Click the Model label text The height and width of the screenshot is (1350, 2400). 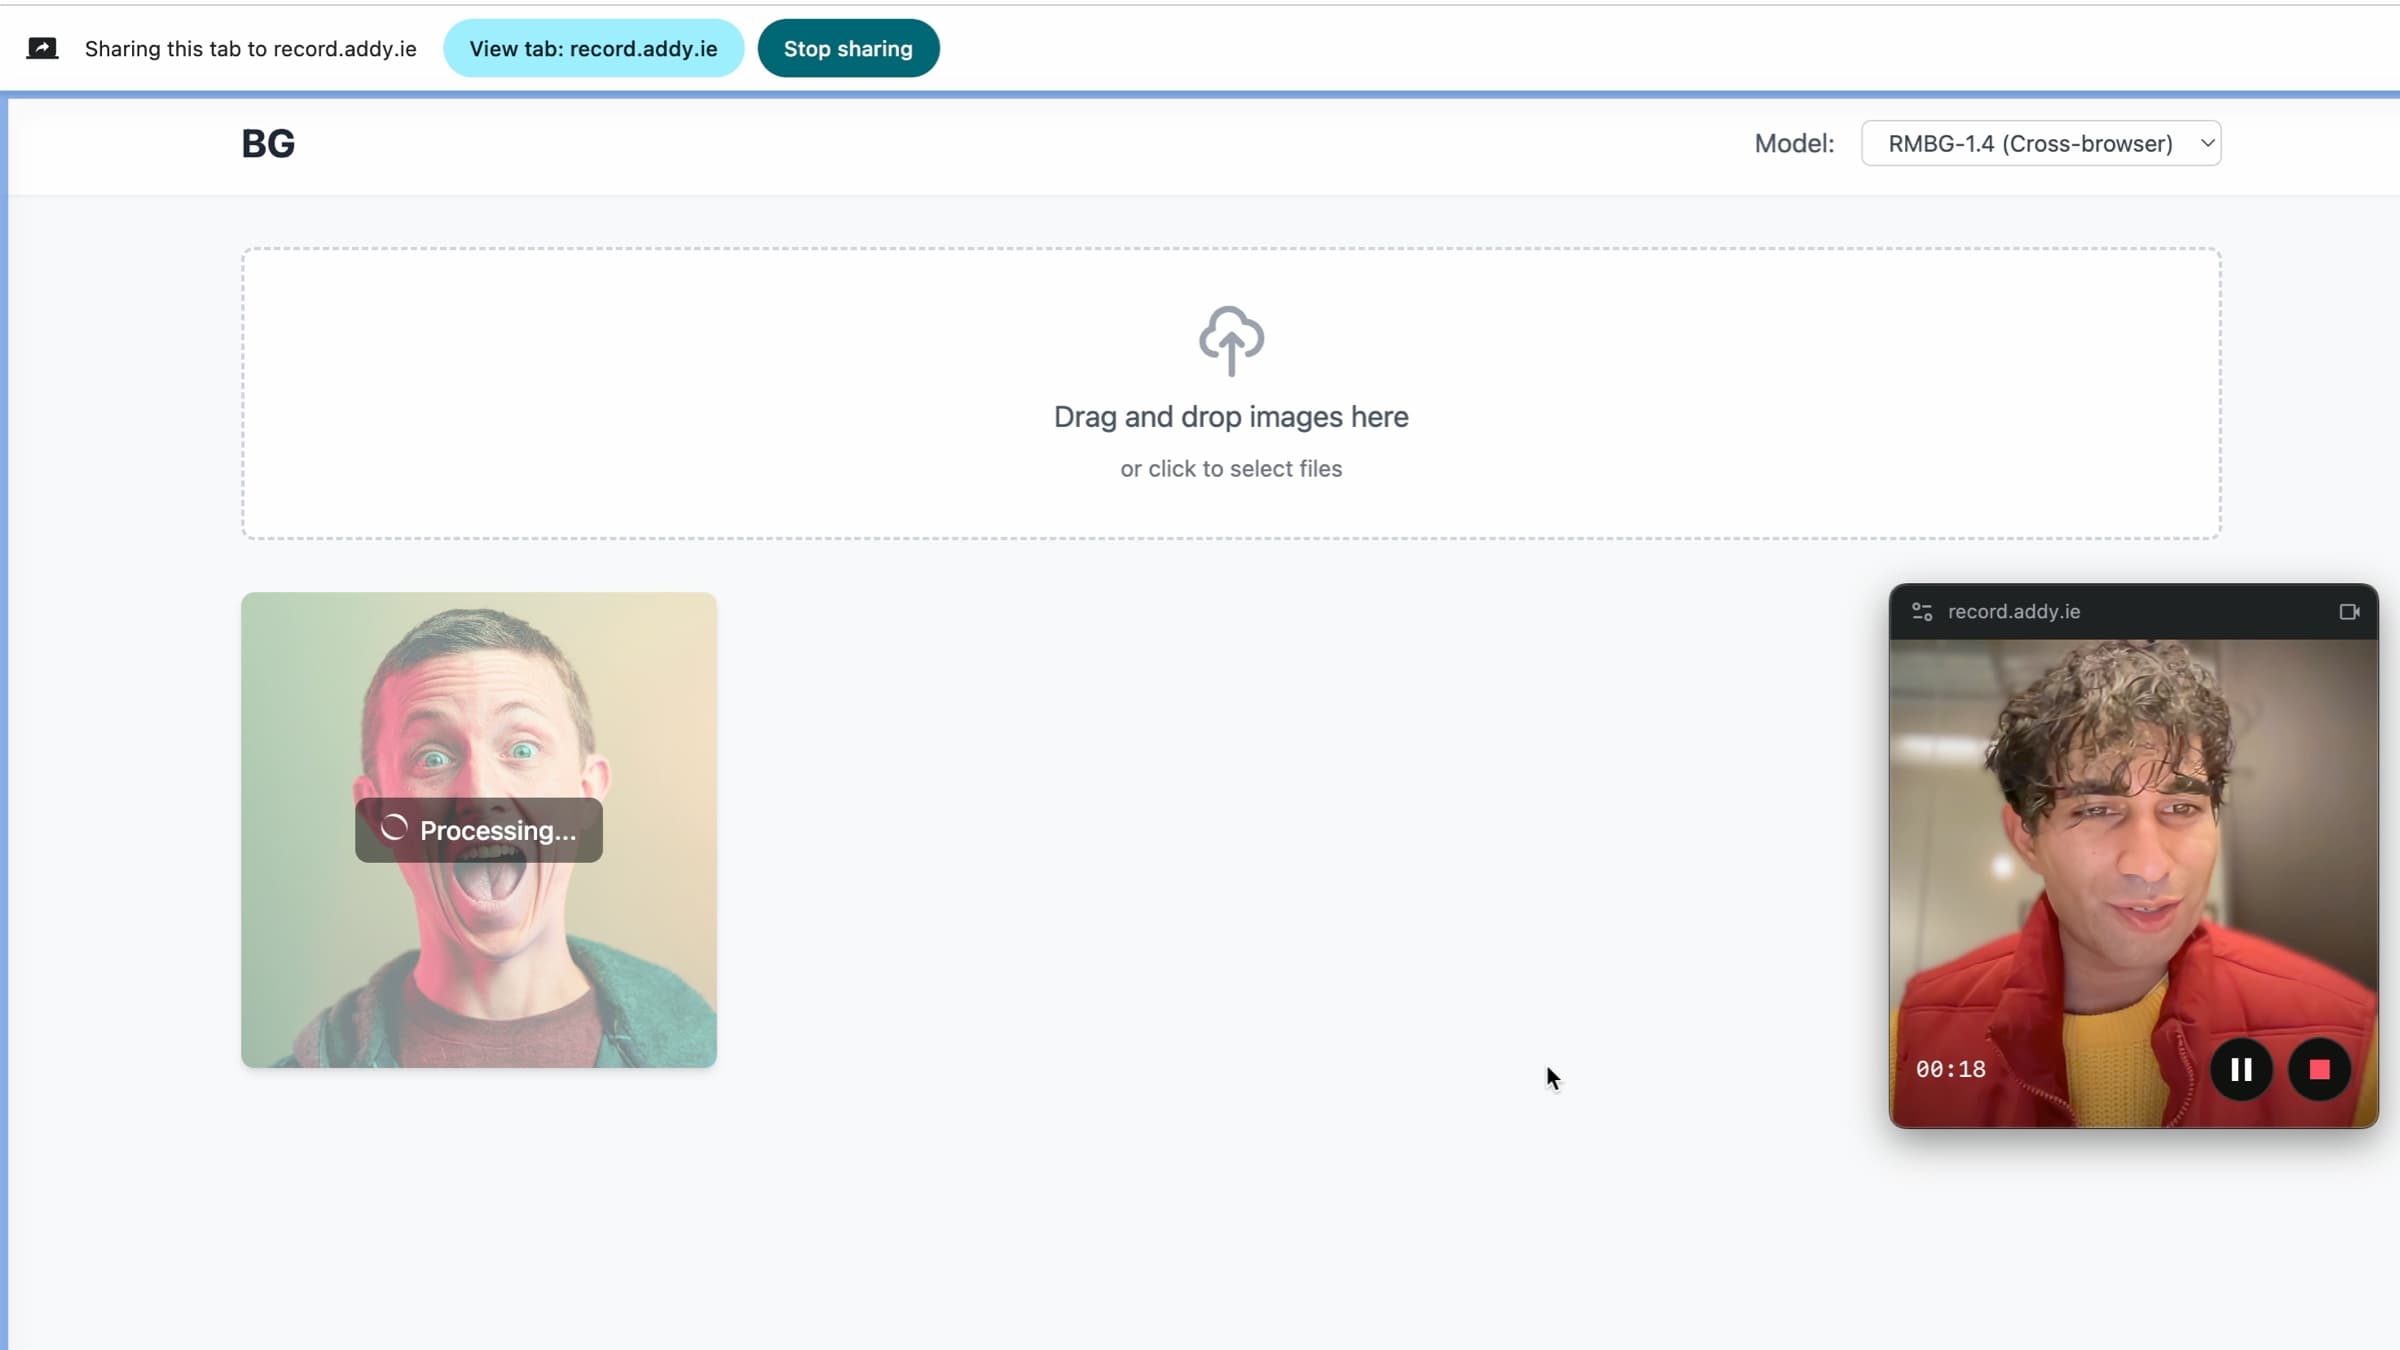point(1794,144)
